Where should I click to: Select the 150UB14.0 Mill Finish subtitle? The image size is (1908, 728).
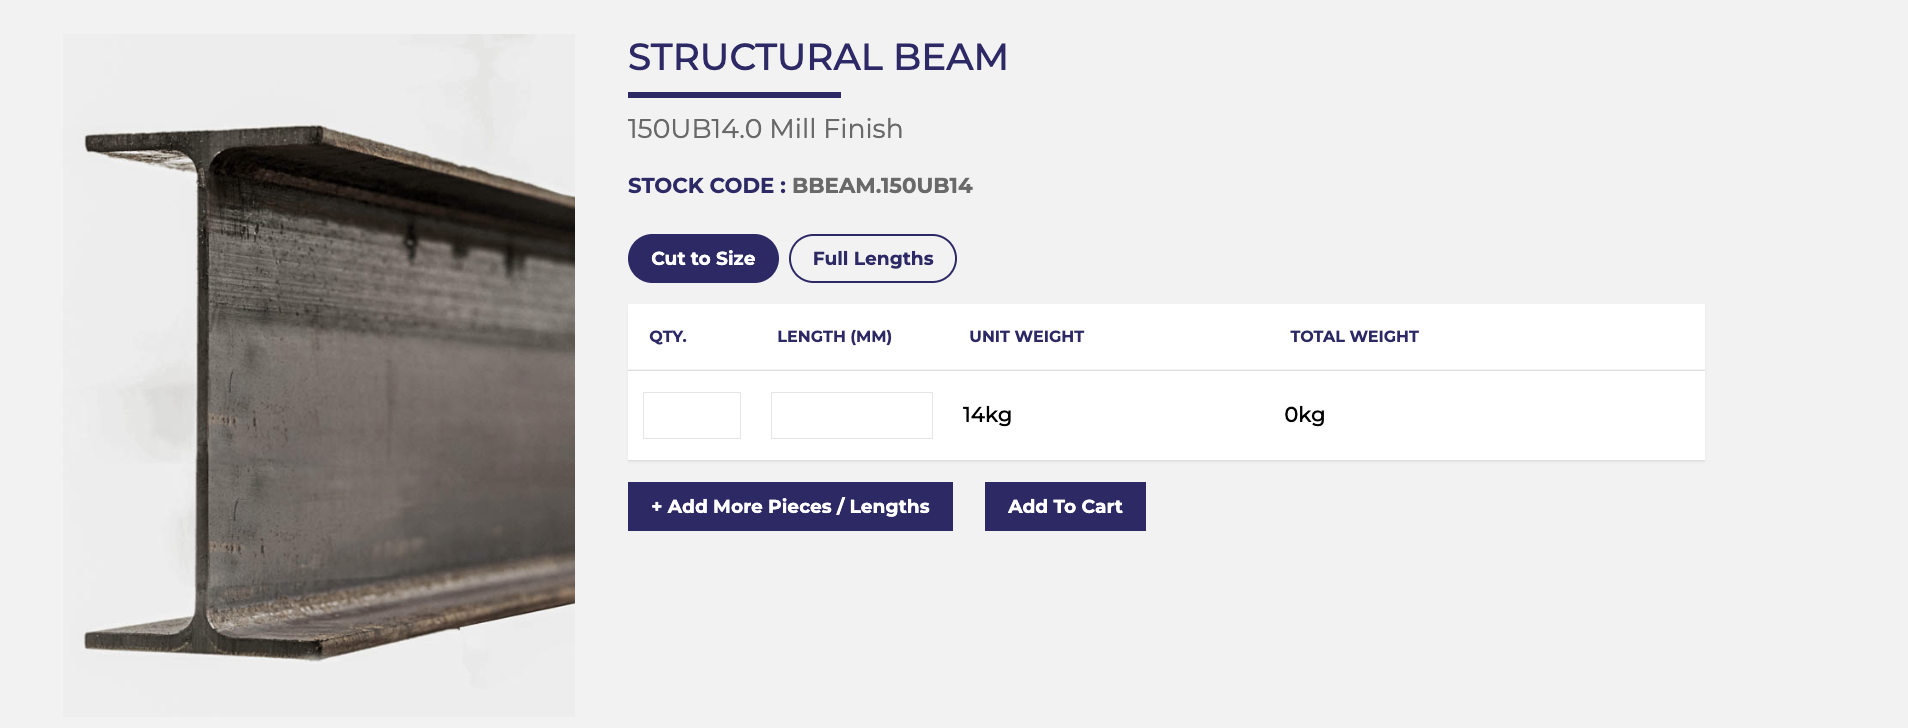click(x=765, y=129)
